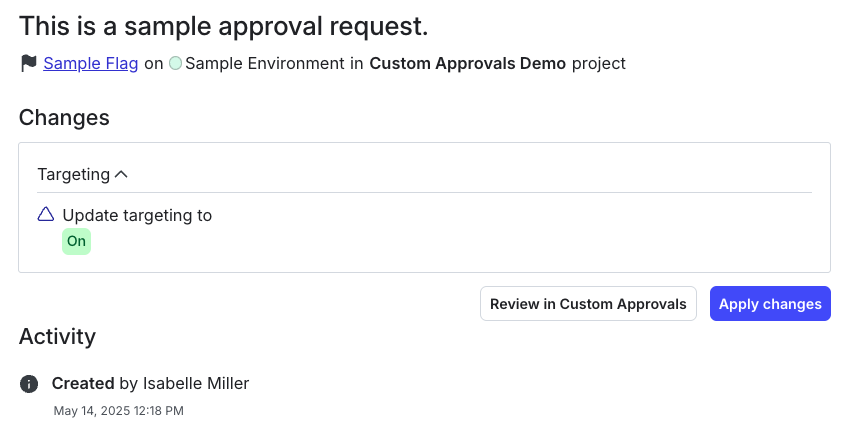Click the May 14, 2025 timestamp
The height and width of the screenshot is (445, 851).
(x=118, y=411)
